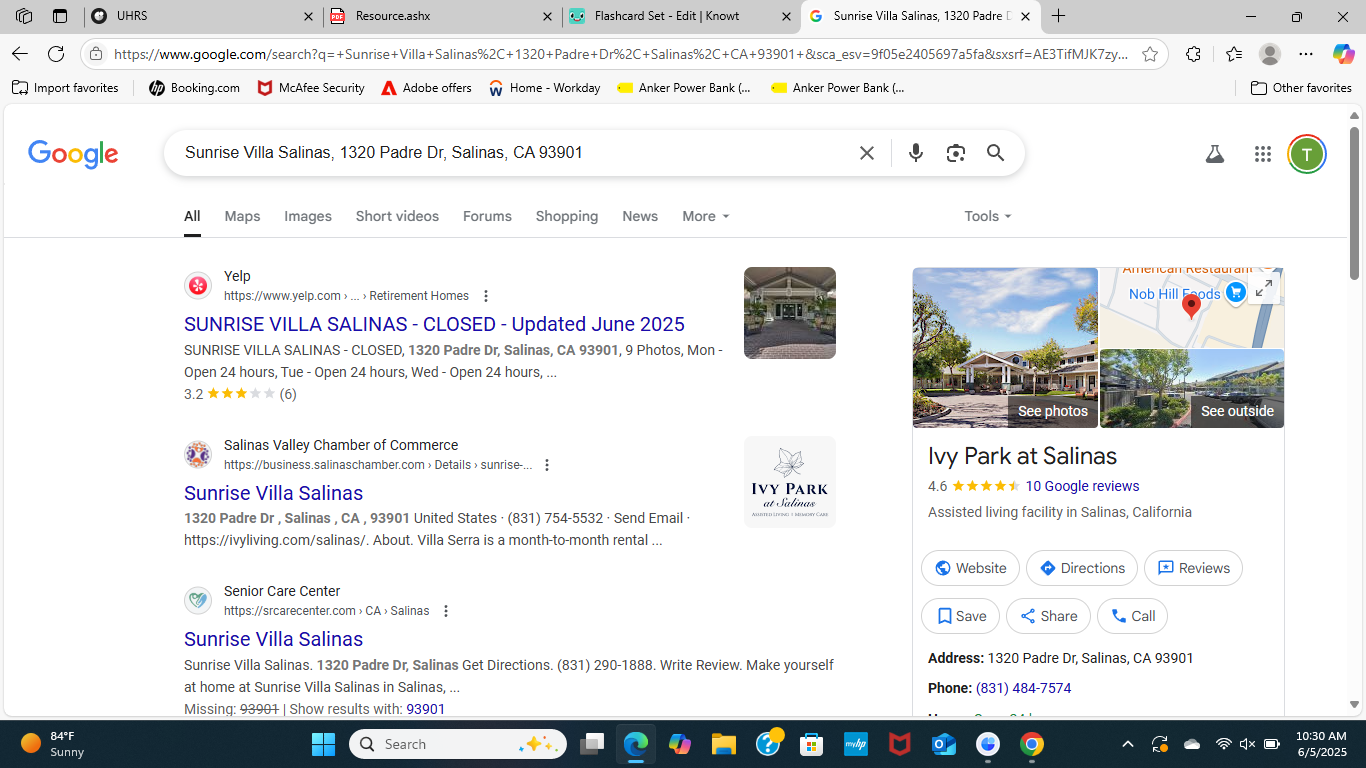
Task: Show results with 93901 link
Action: [x=425, y=709]
